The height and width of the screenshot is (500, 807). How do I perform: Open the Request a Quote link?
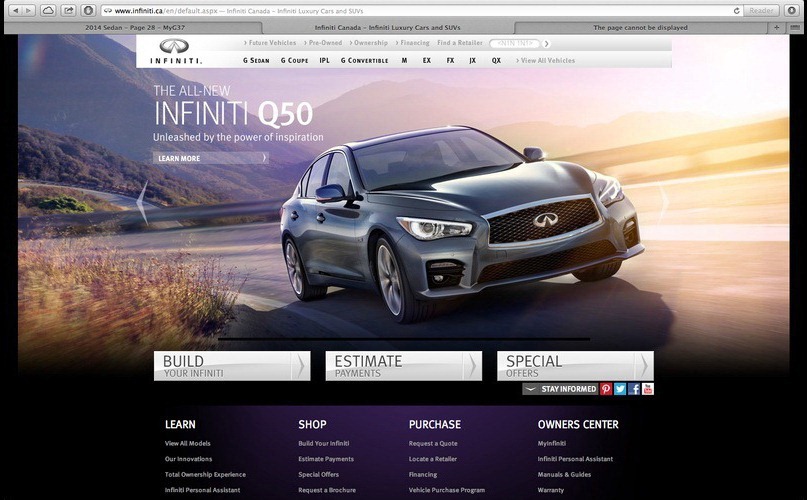433,443
